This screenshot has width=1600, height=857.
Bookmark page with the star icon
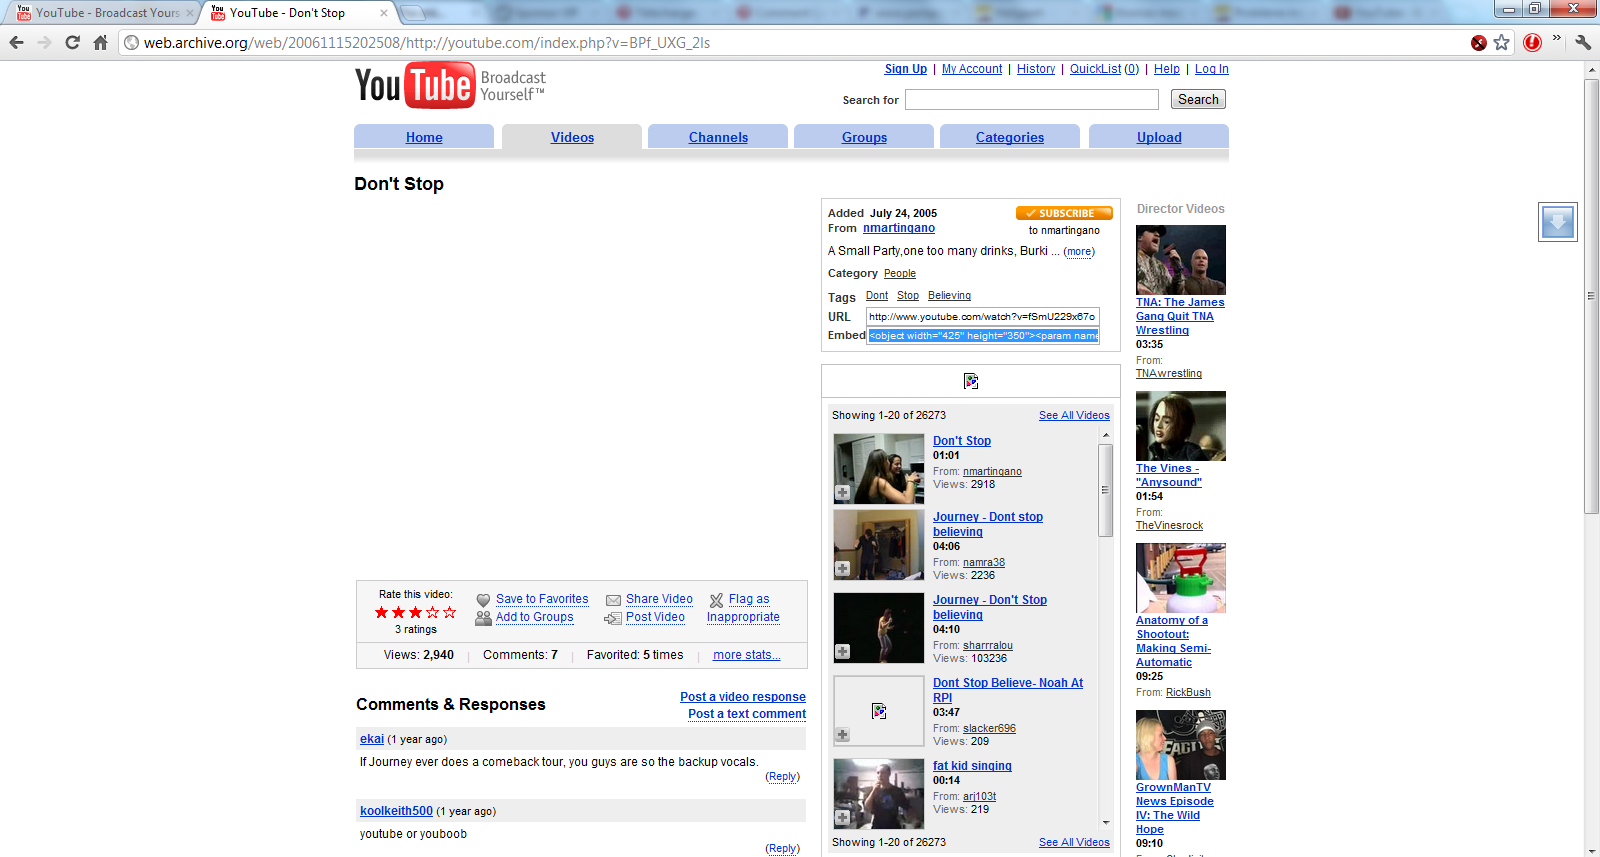(x=1502, y=42)
